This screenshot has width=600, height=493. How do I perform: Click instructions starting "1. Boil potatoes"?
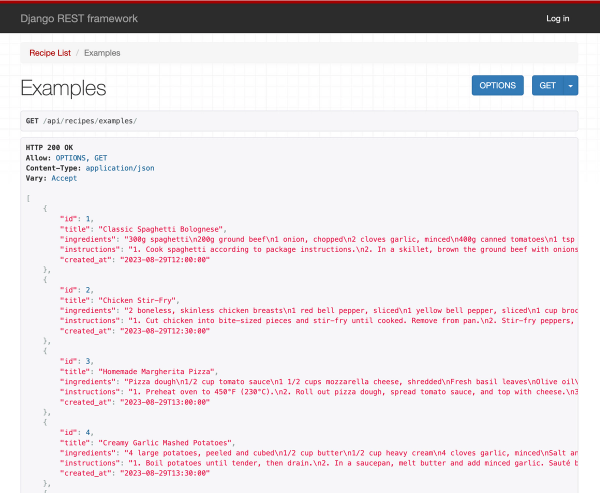[x=319, y=463]
